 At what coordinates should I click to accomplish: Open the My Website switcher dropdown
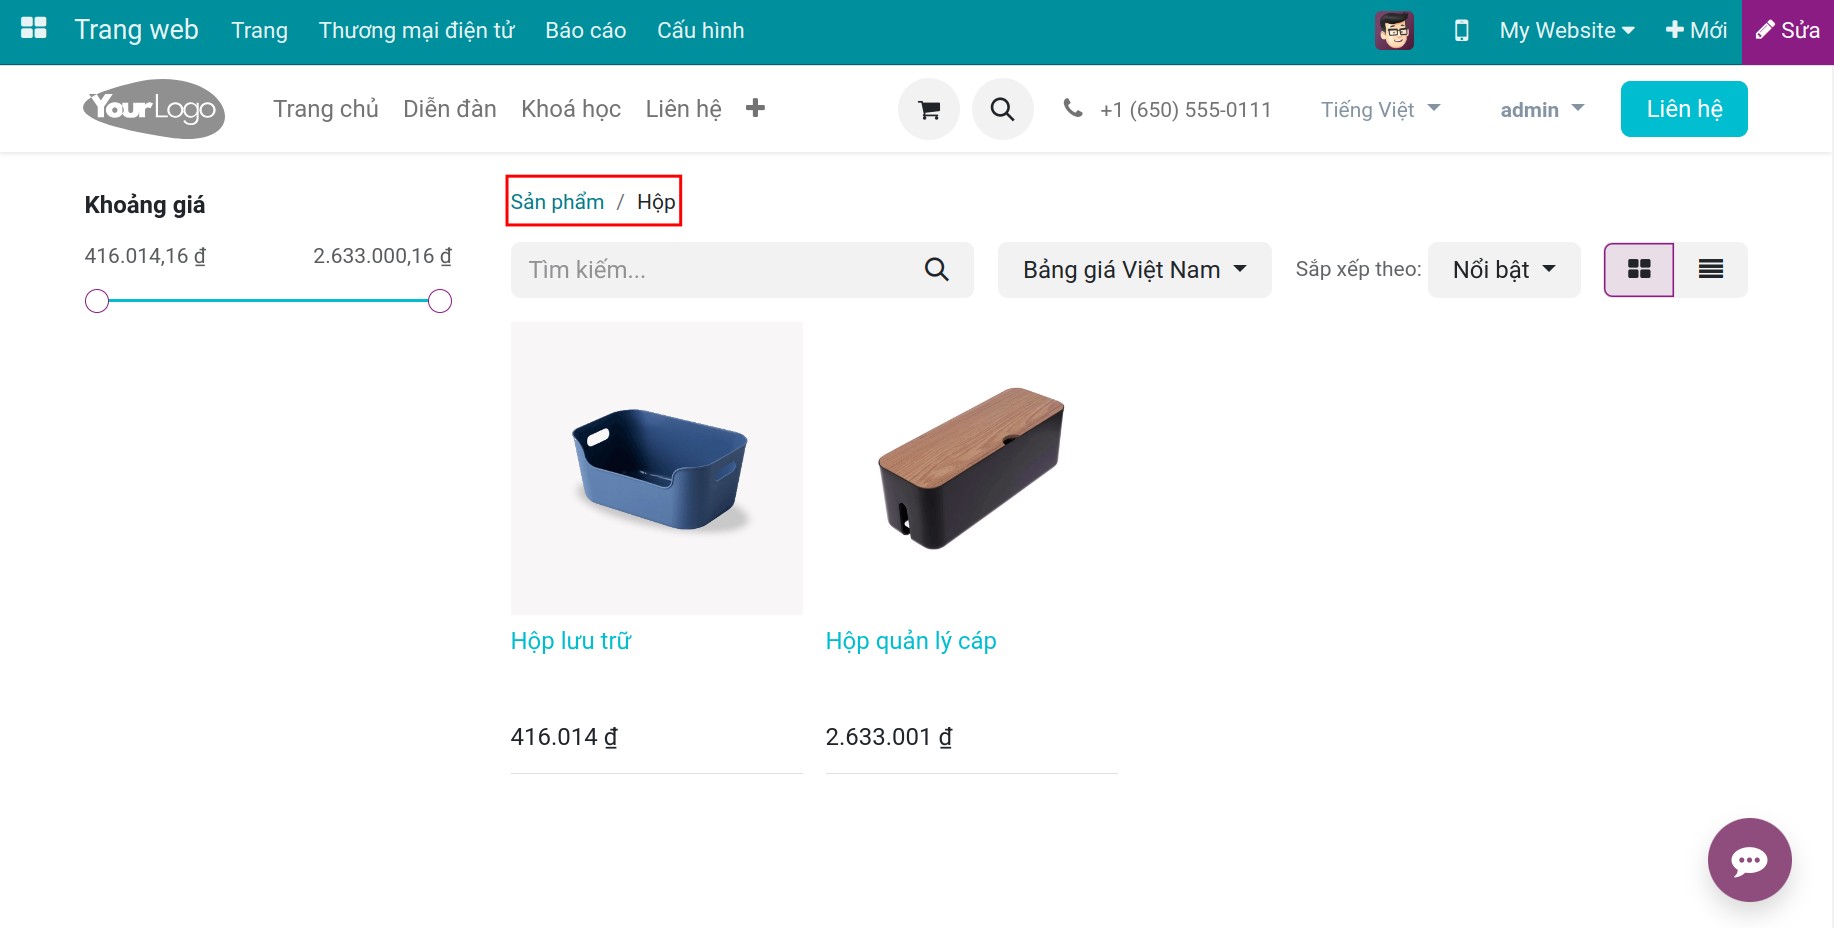pos(1566,31)
